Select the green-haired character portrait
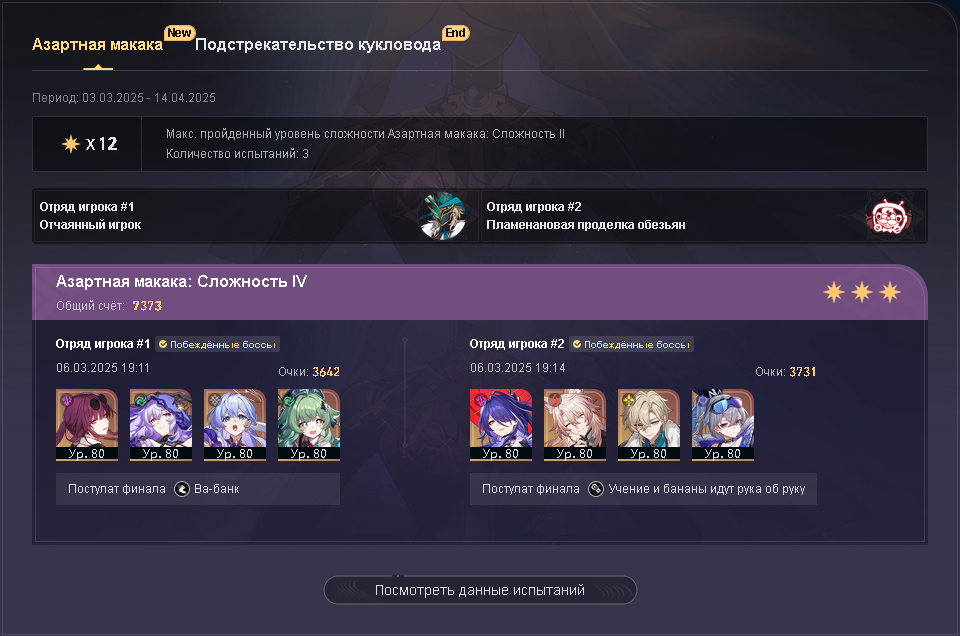 click(309, 425)
